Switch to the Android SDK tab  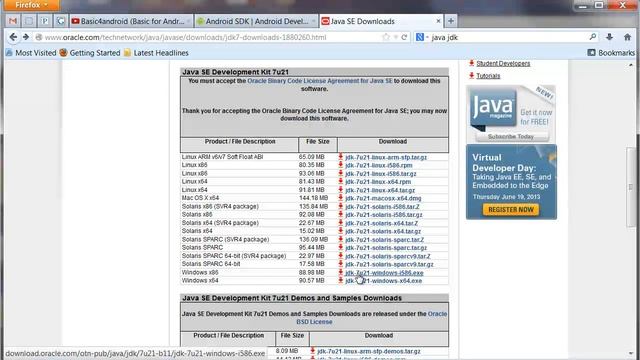[x=256, y=21]
